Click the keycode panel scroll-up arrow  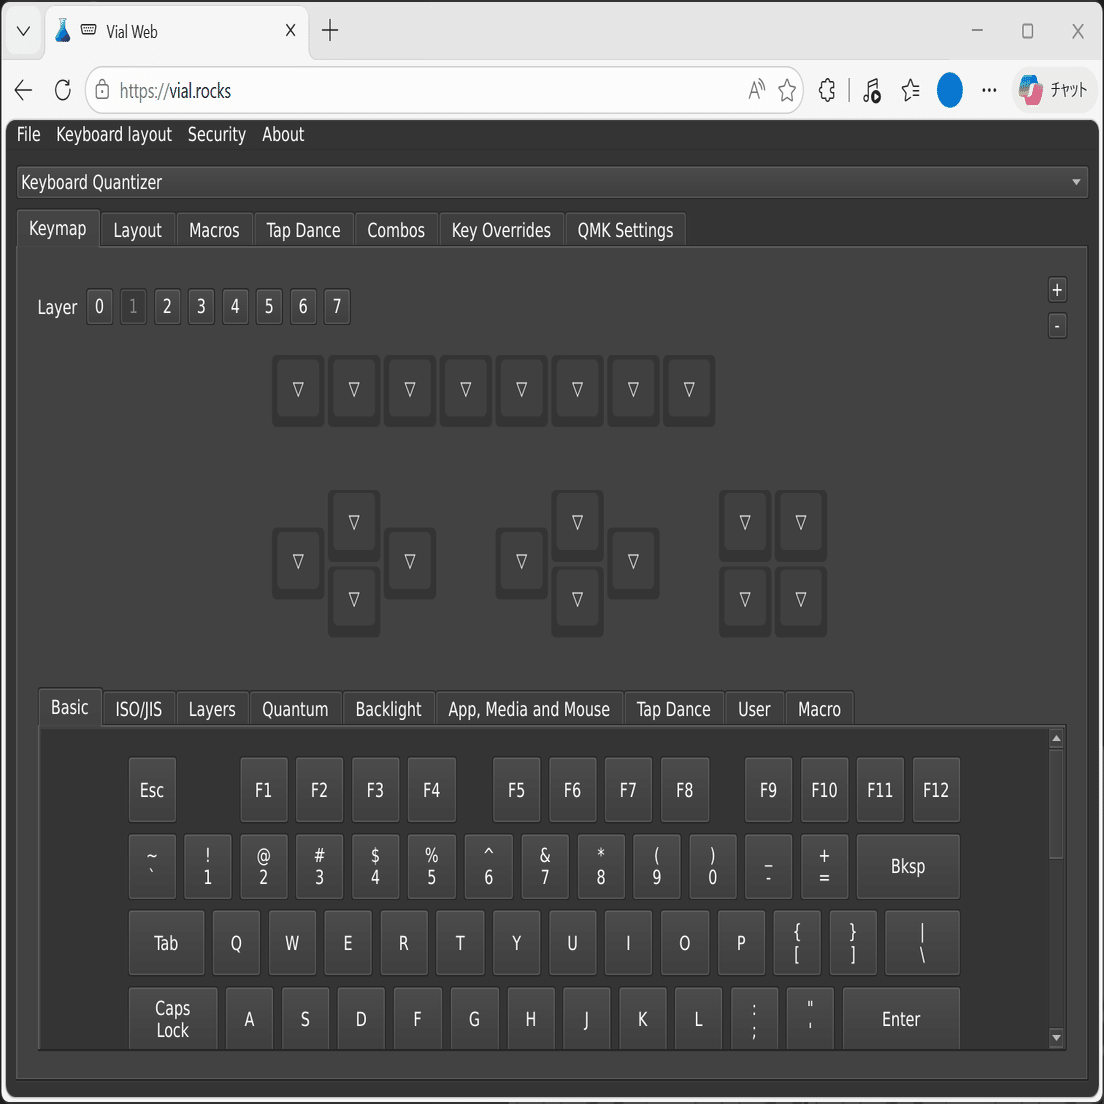pos(1055,738)
